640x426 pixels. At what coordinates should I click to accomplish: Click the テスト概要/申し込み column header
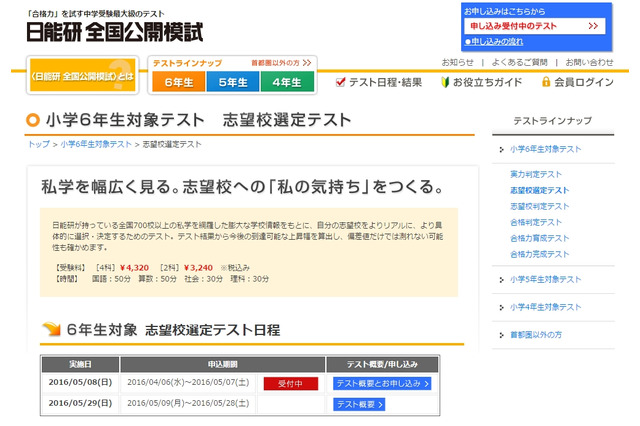pos(382,364)
